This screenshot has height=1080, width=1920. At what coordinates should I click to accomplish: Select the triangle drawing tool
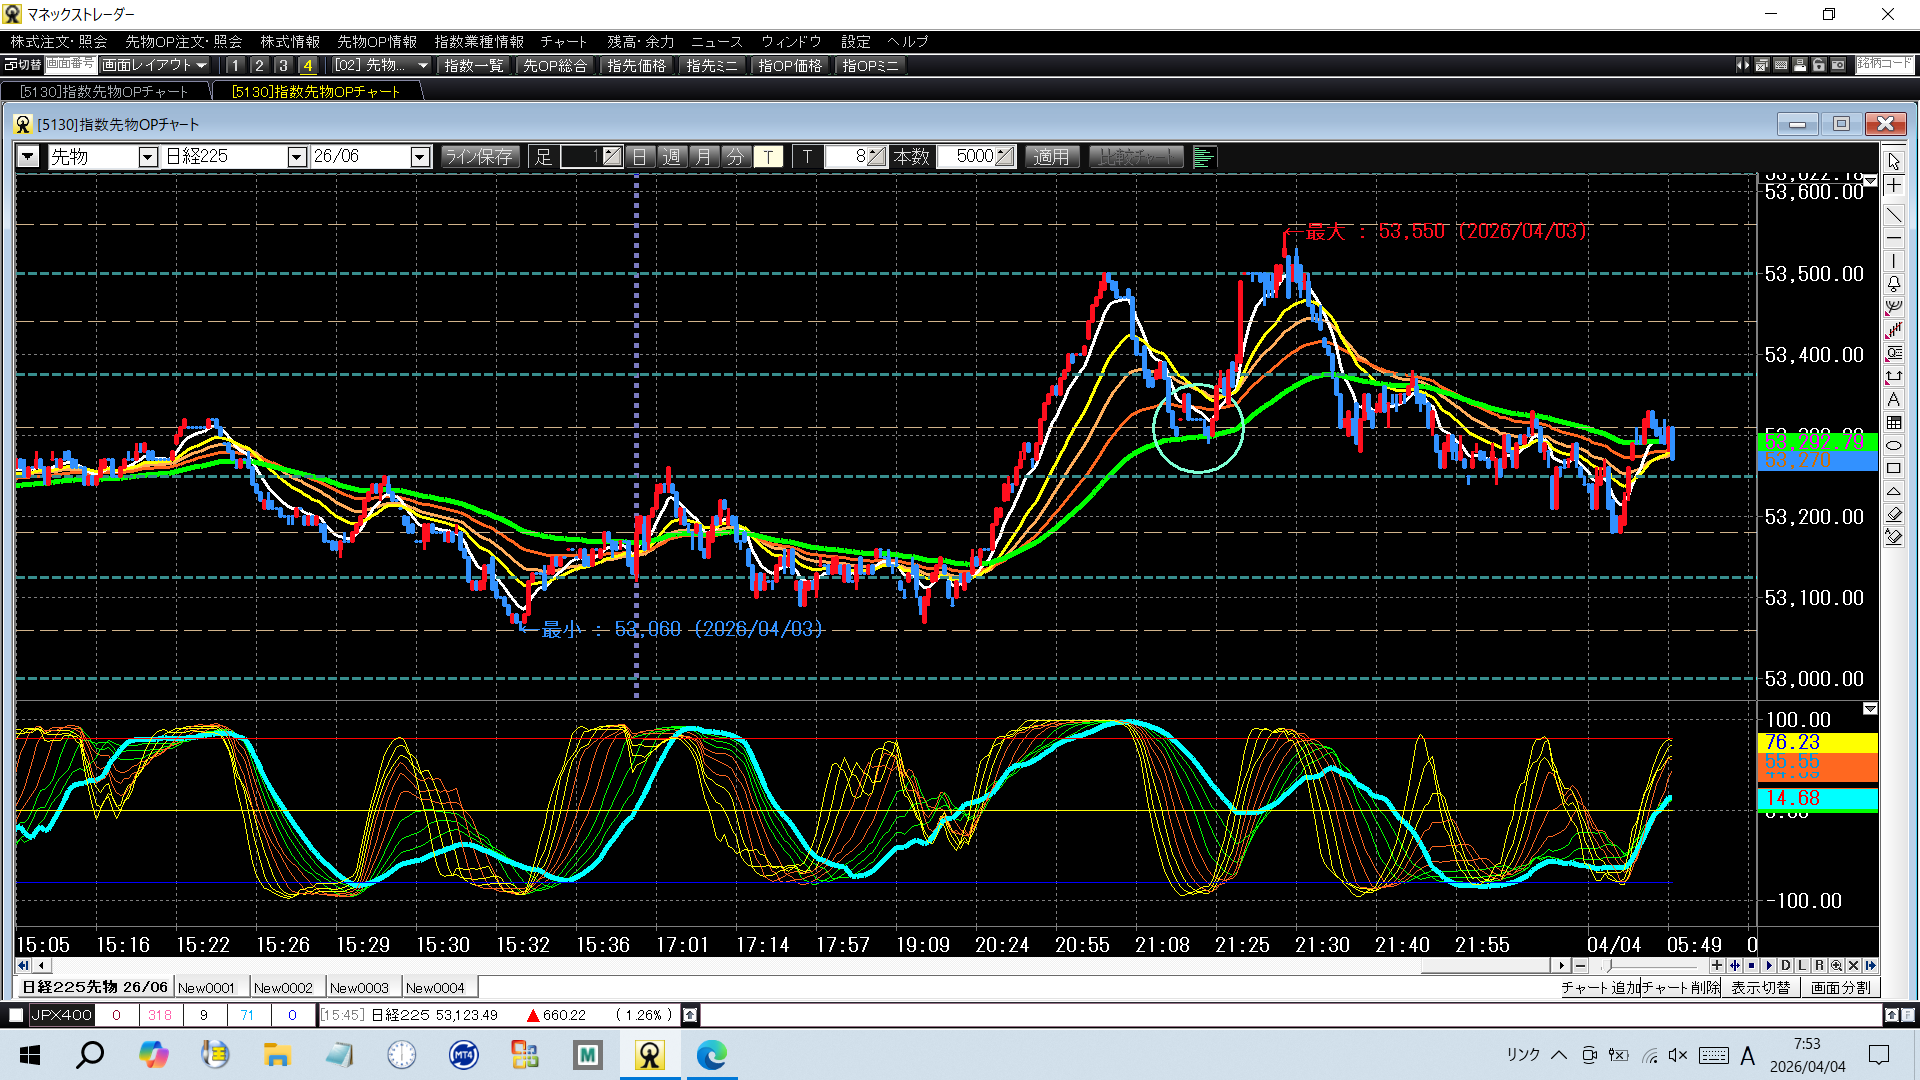tap(1894, 491)
